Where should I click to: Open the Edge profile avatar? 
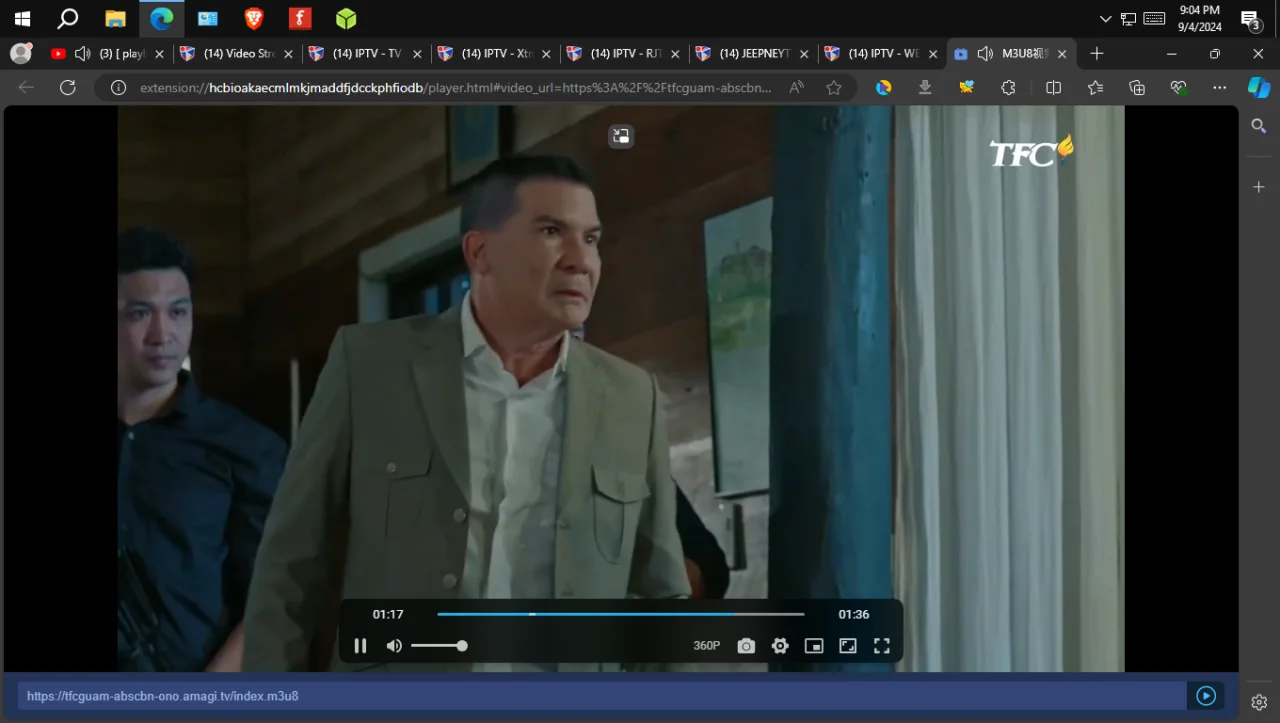pos(20,53)
